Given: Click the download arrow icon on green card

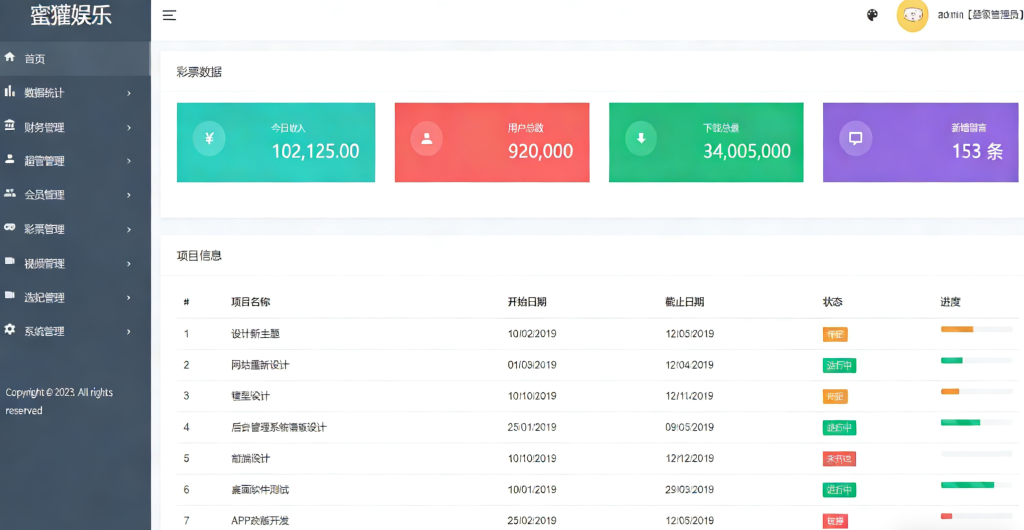Looking at the screenshot, I should pos(641,138).
